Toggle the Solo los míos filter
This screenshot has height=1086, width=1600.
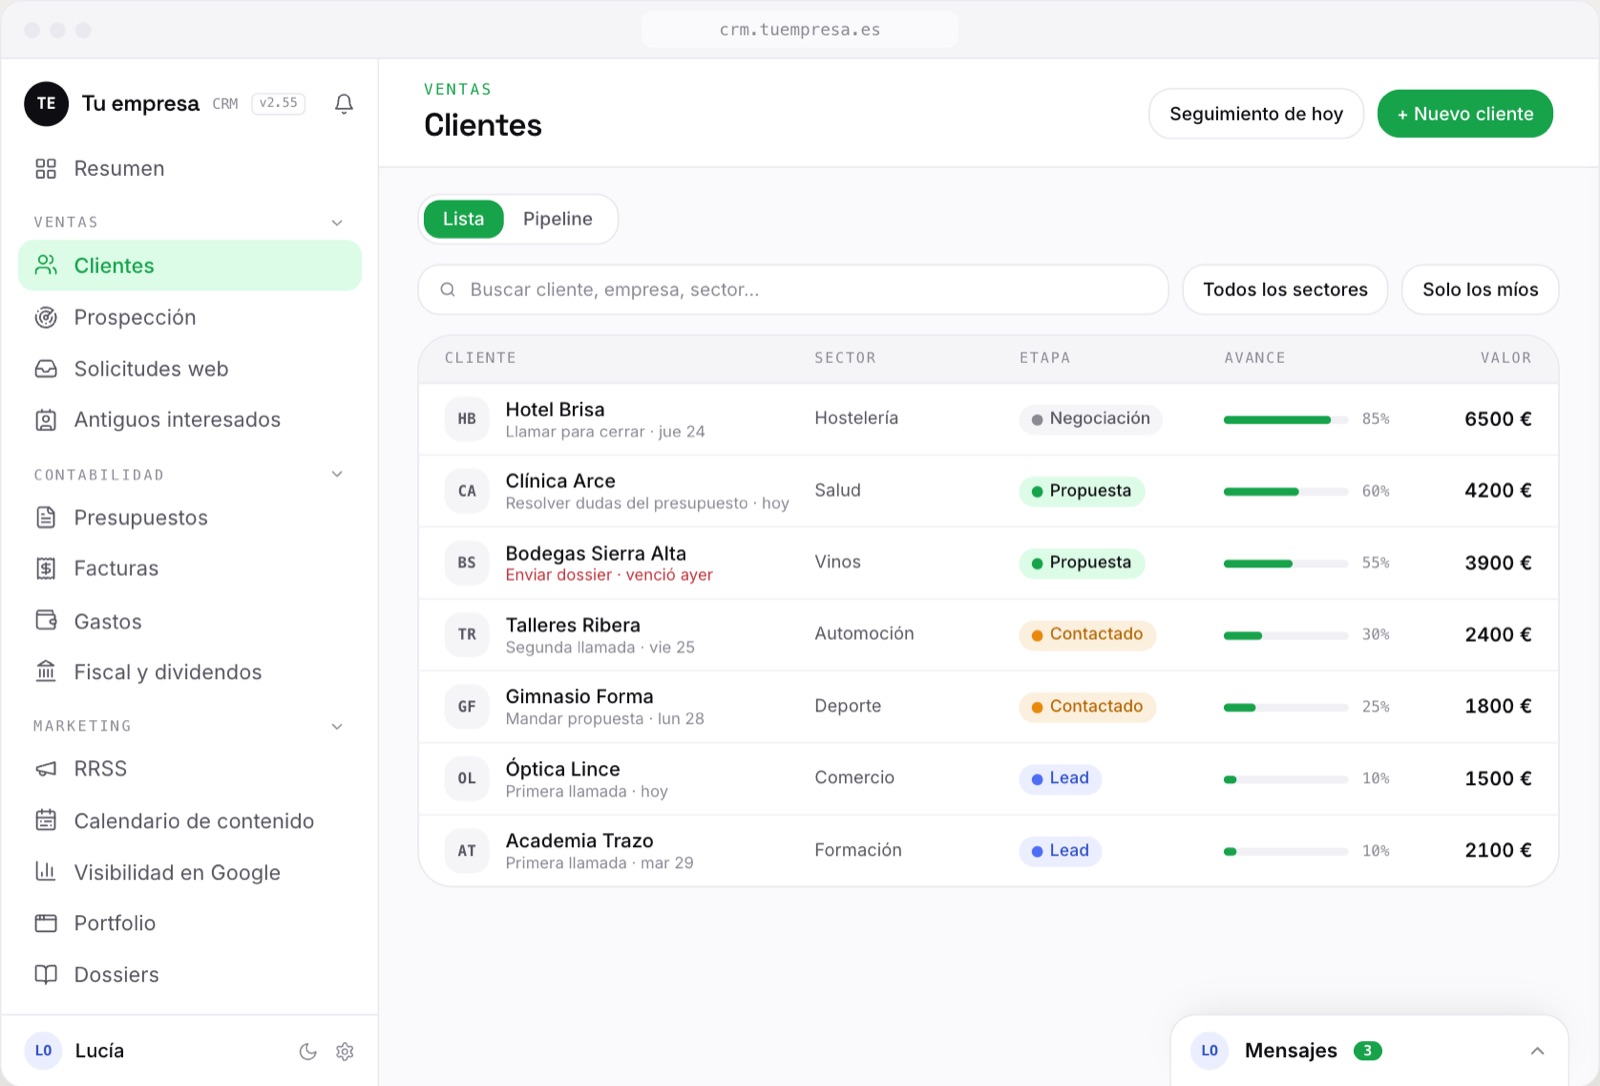(x=1480, y=290)
